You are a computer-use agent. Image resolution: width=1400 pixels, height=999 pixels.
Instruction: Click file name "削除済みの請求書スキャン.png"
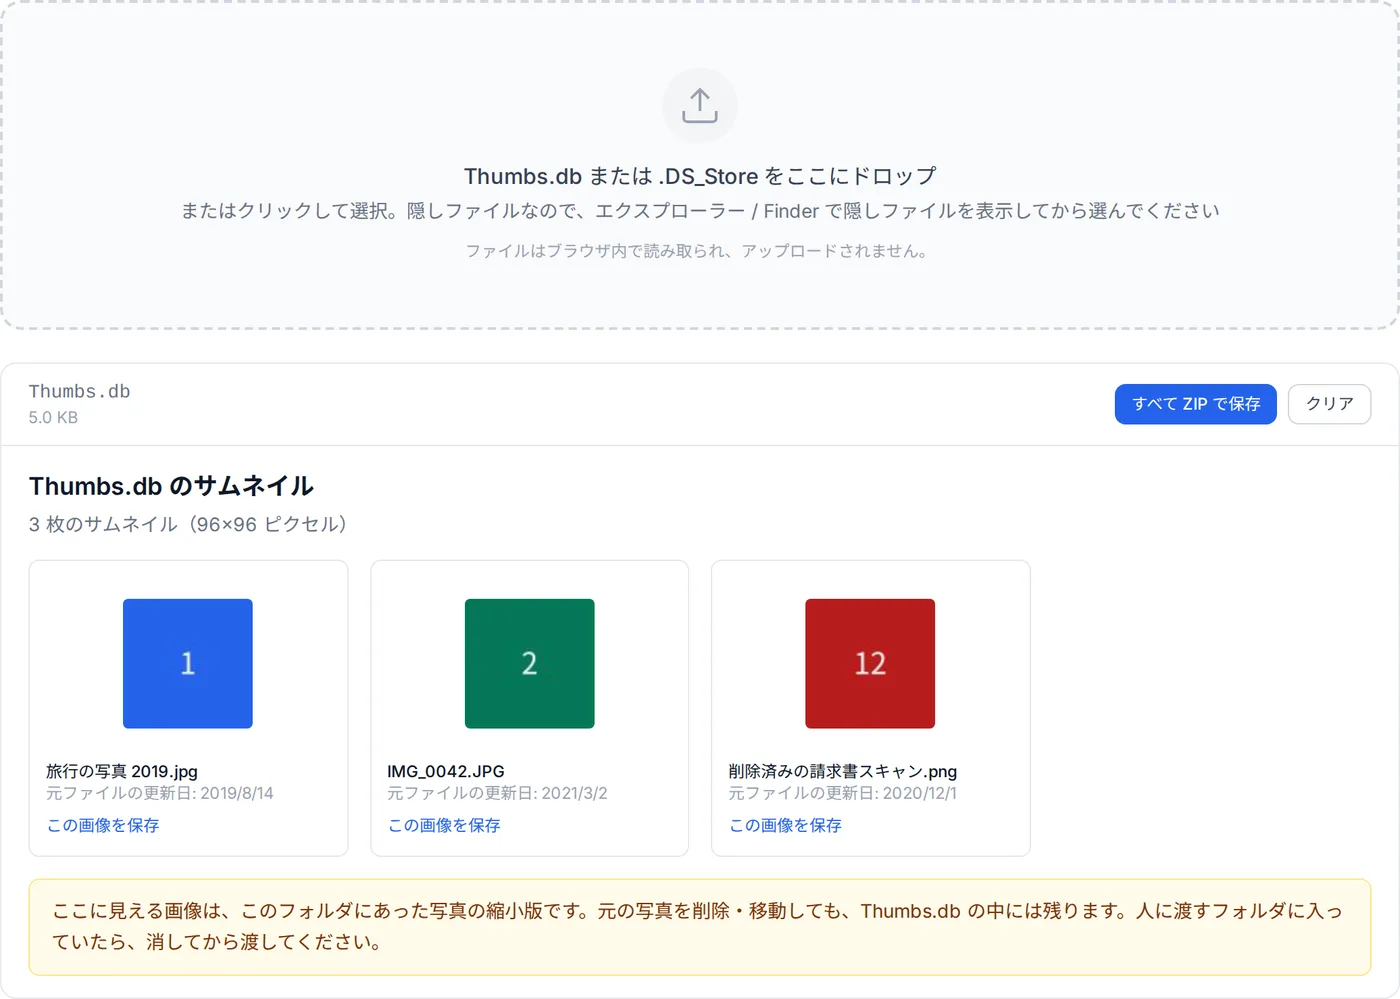coord(843,771)
